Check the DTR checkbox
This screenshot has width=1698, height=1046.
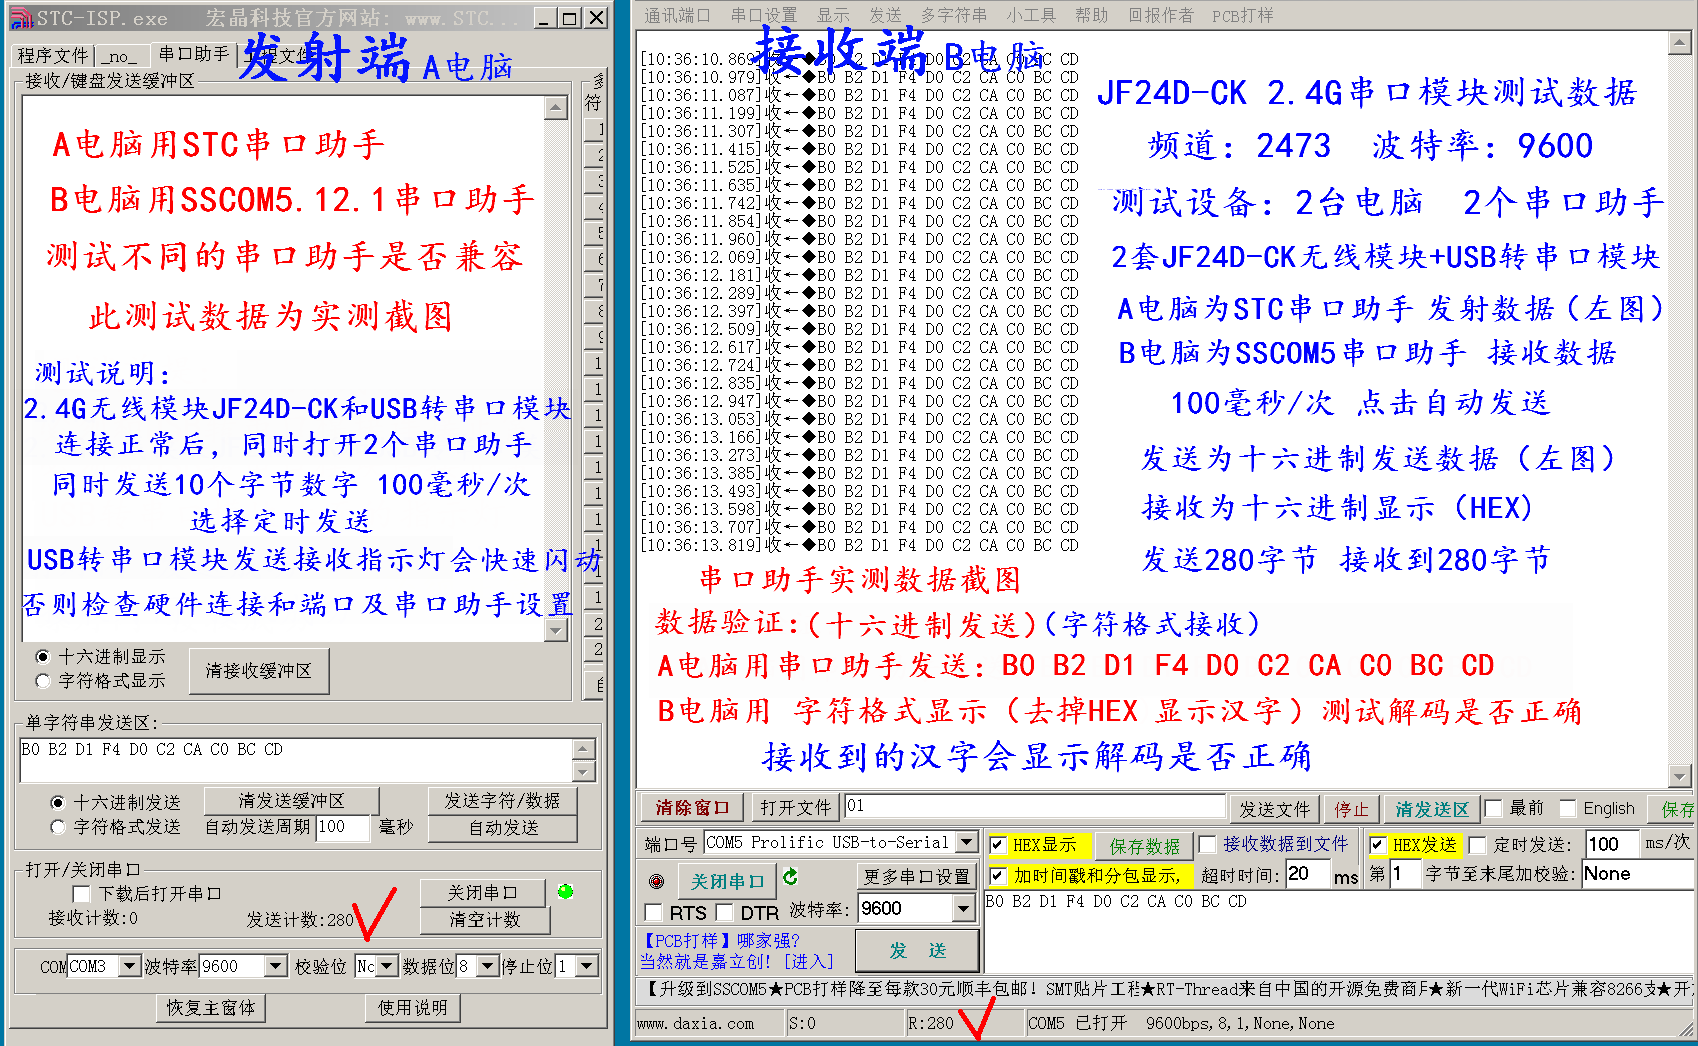[x=724, y=912]
